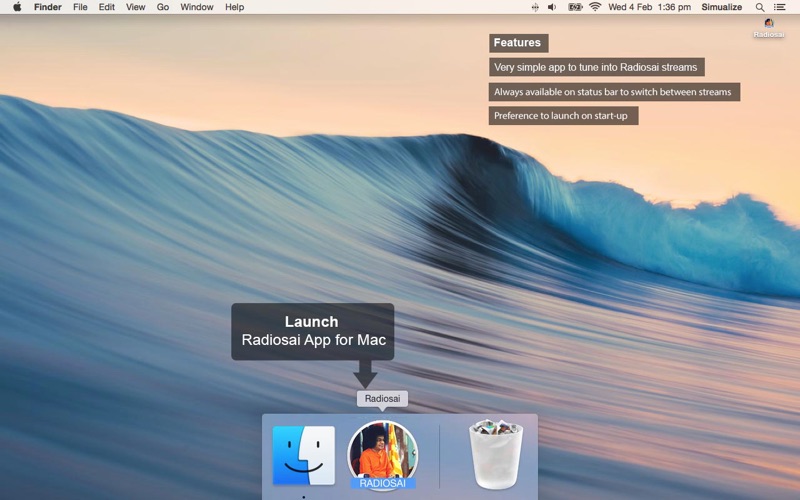Open Spotlight search magnifier icon
This screenshot has width=800, height=500.
[x=760, y=7]
